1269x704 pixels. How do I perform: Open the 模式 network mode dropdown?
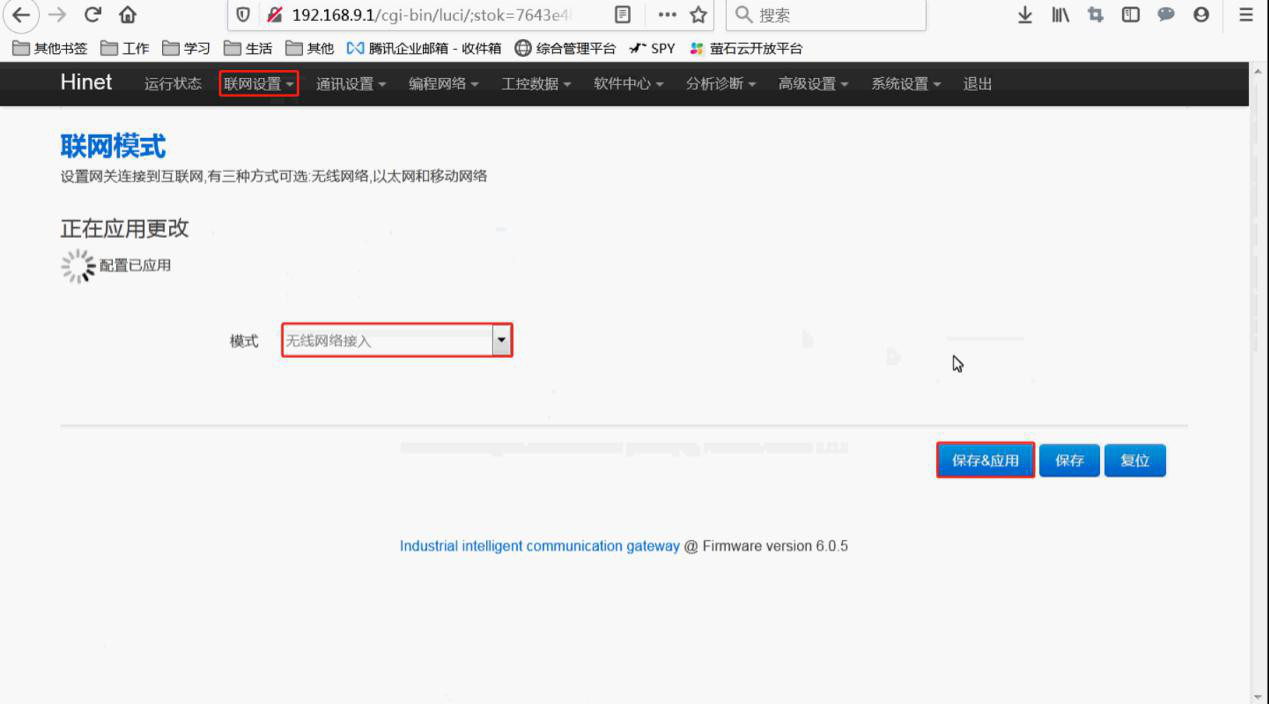click(397, 341)
